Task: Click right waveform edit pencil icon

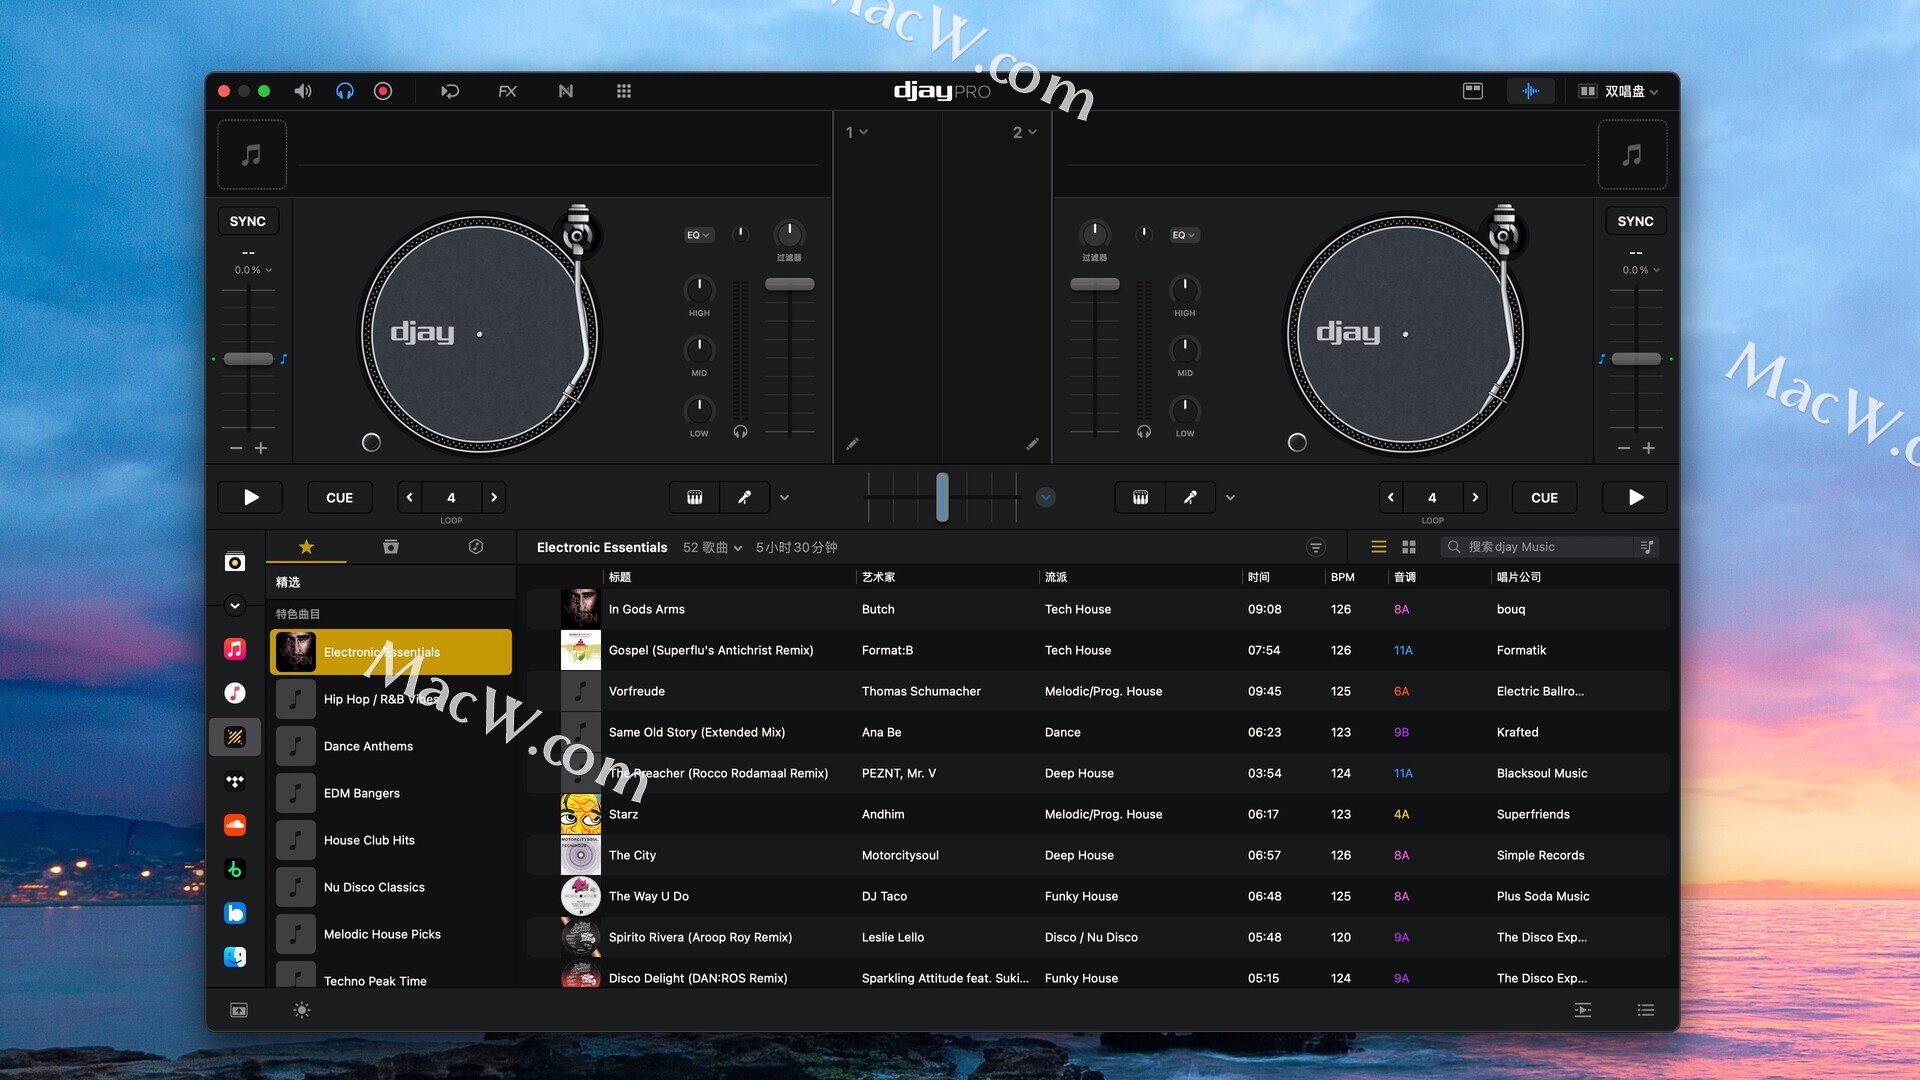Action: click(x=1032, y=444)
